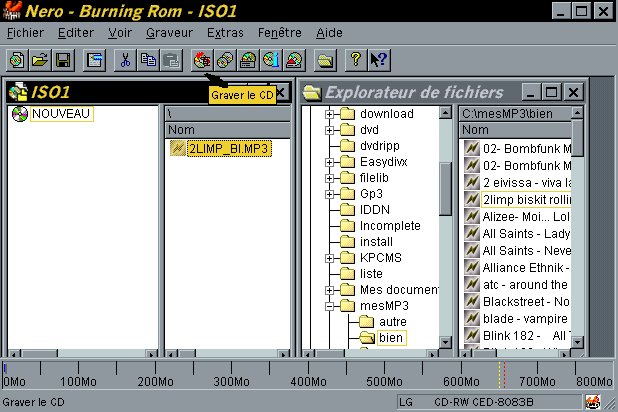The height and width of the screenshot is (412, 618).
Task: Select the liste folder
Action: click(x=371, y=274)
